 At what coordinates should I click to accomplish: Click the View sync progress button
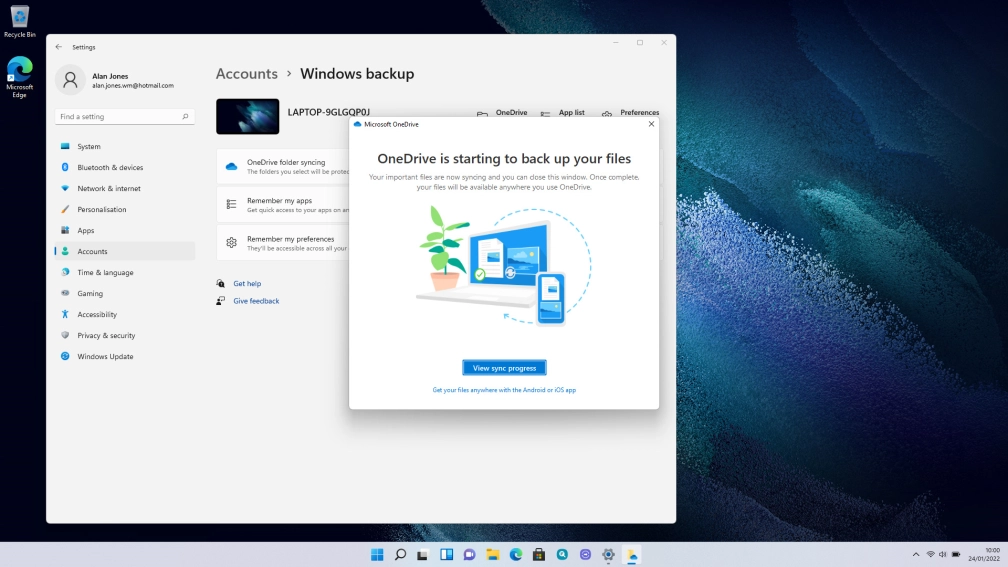point(504,368)
